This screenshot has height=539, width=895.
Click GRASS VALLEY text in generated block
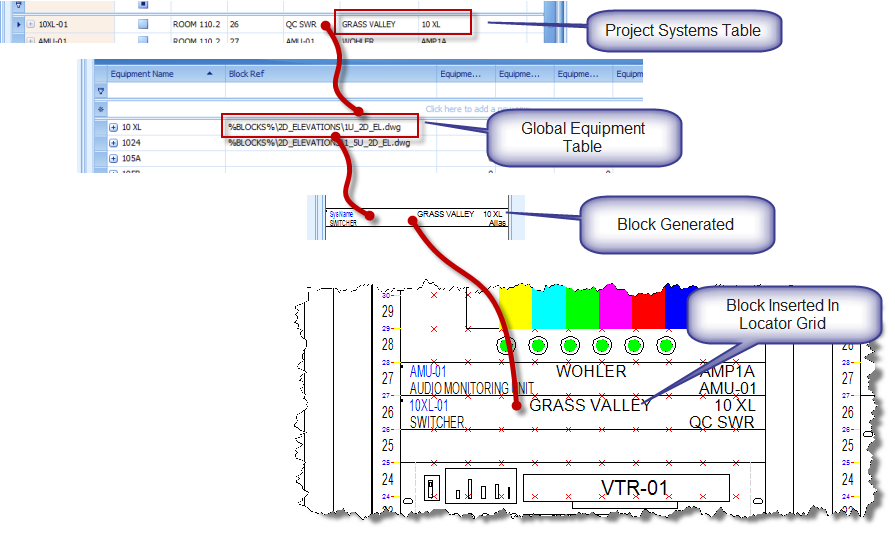point(445,214)
